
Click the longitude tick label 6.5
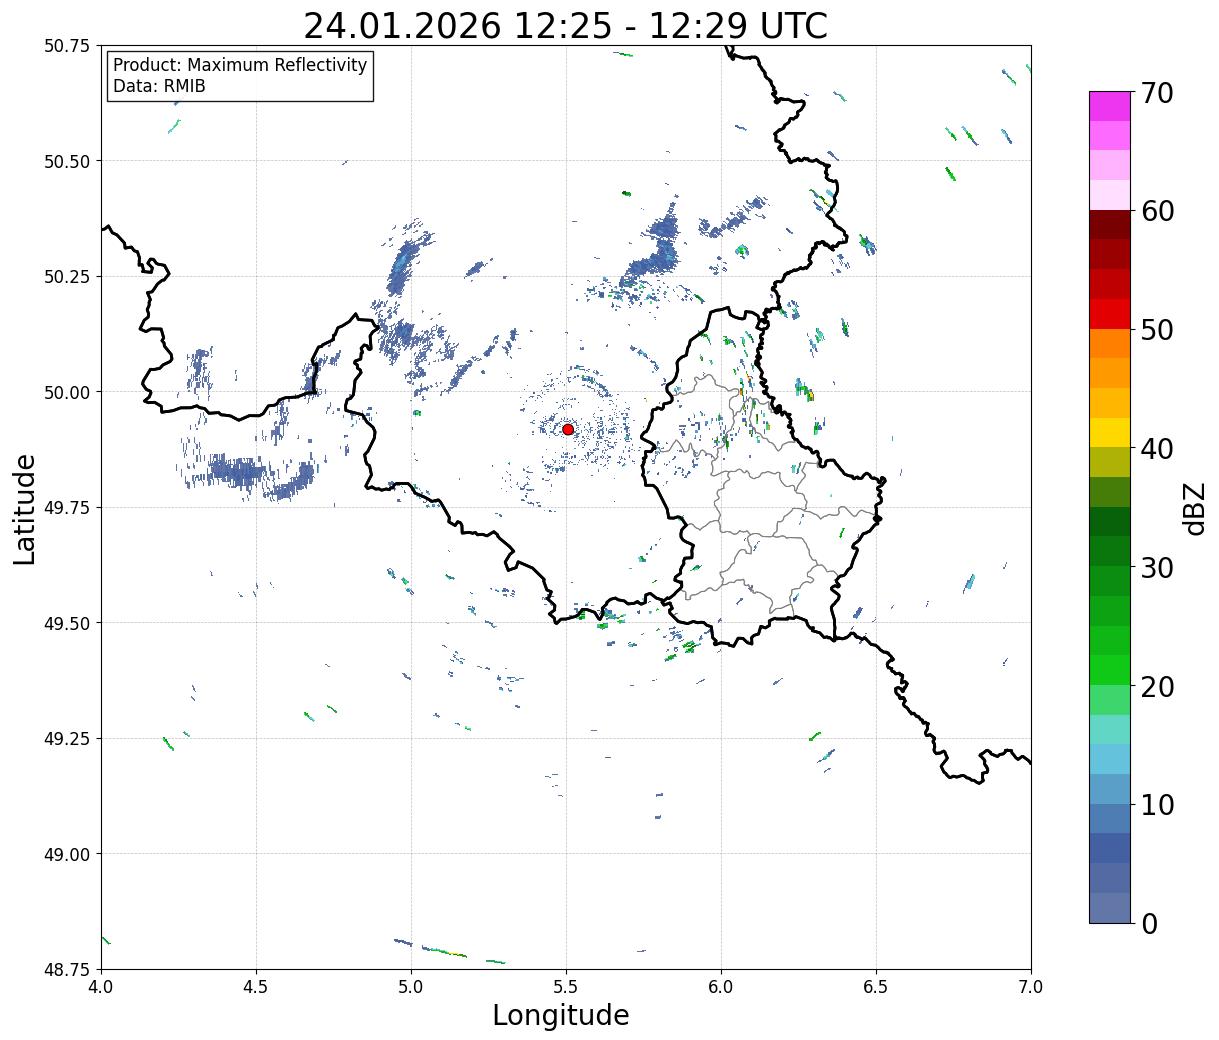(x=876, y=987)
